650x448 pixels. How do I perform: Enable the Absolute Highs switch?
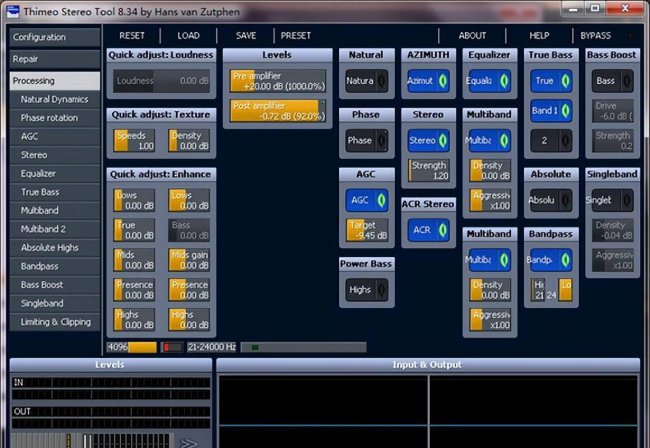click(551, 200)
